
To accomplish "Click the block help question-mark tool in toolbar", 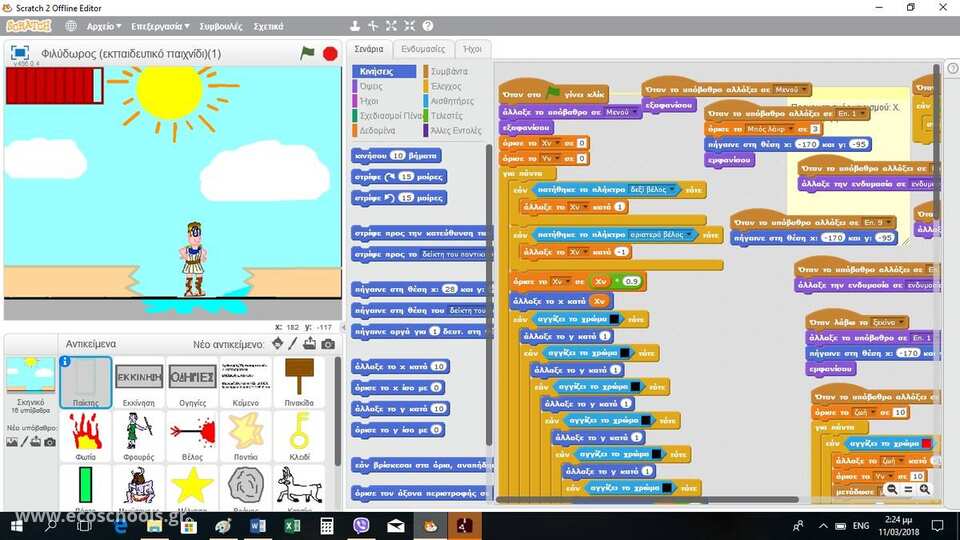I will (428, 26).
